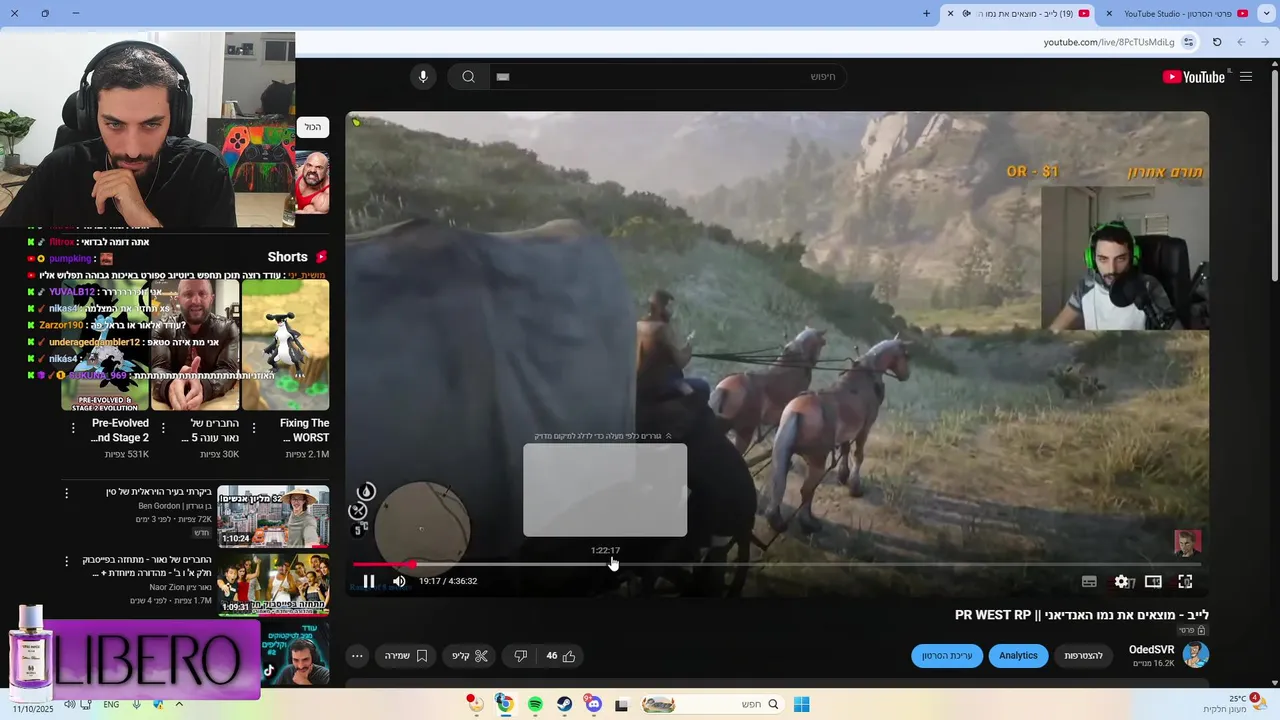This screenshot has width=1280, height=720.
Task: Open the OdedSVR channel name link
Action: [x=1151, y=650]
